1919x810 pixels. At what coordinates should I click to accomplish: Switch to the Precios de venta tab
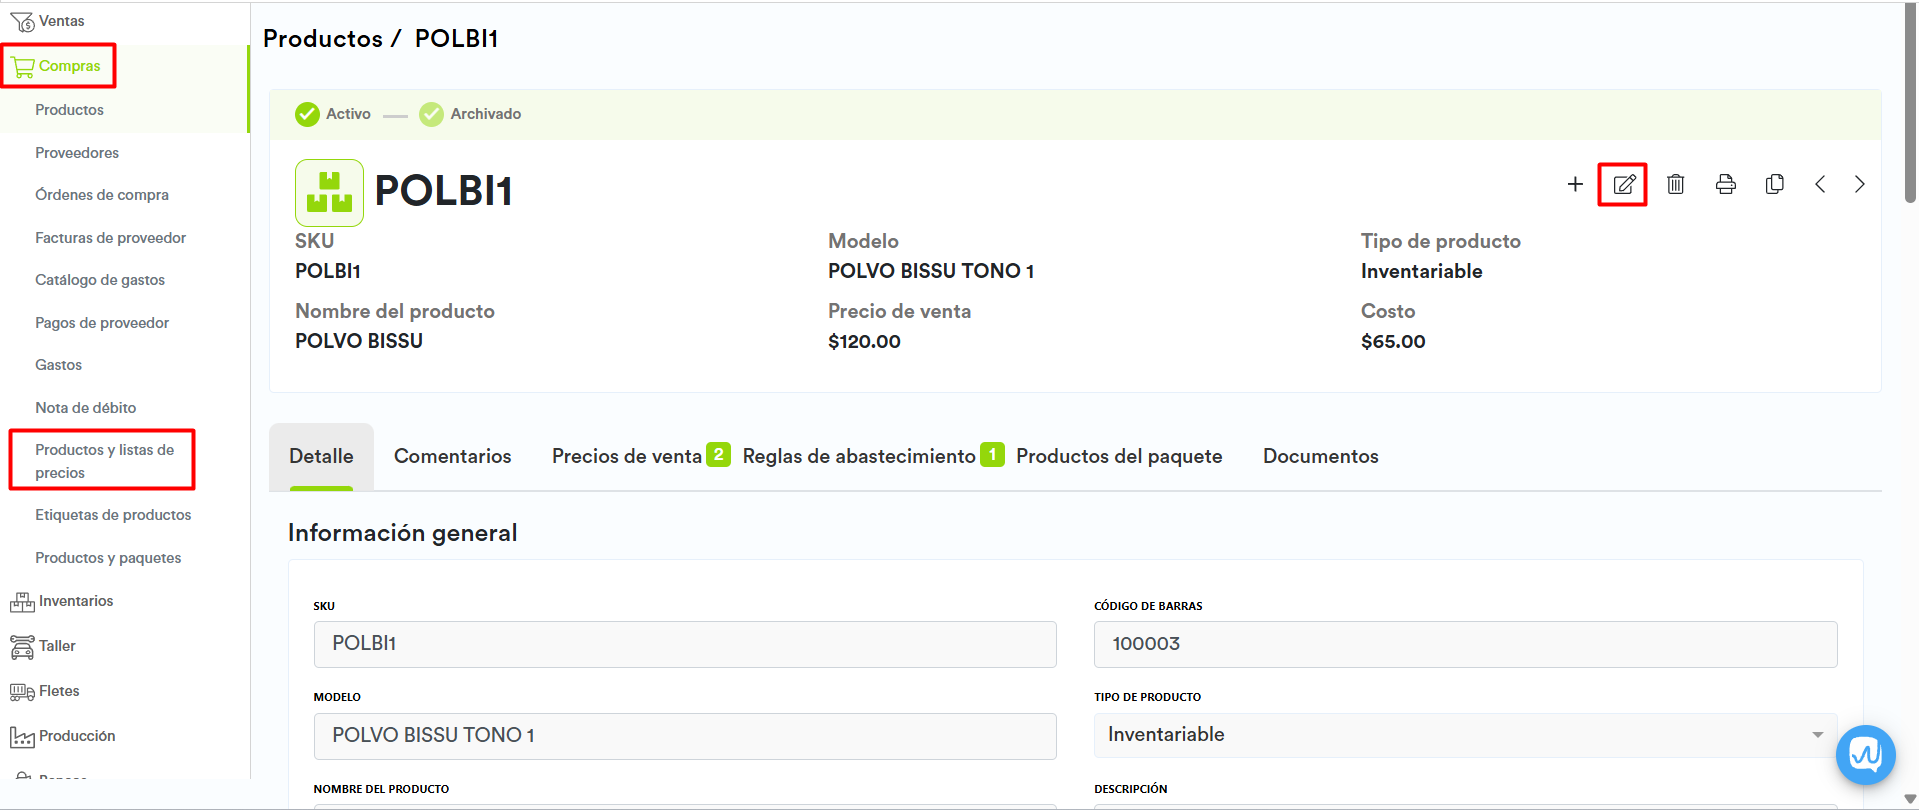point(627,456)
